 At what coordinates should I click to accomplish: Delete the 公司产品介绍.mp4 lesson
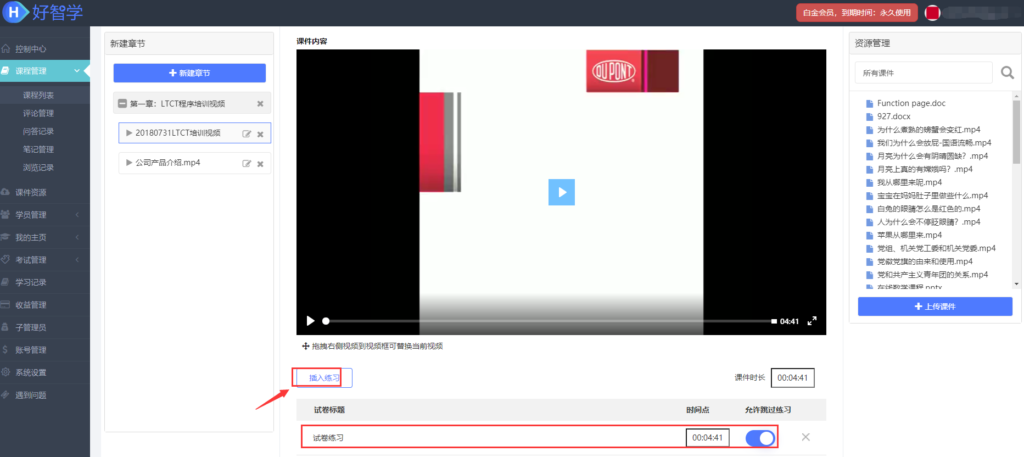pyautogui.click(x=260, y=163)
